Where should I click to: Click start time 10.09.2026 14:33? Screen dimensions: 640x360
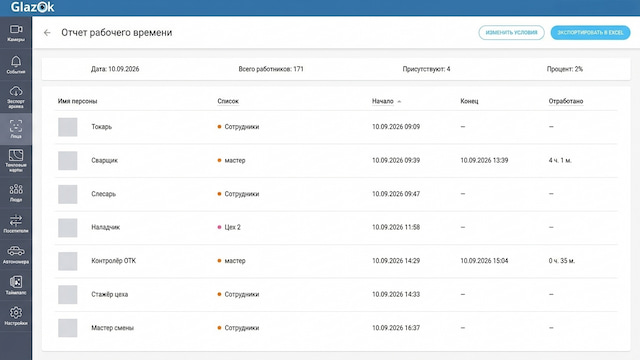(396, 294)
